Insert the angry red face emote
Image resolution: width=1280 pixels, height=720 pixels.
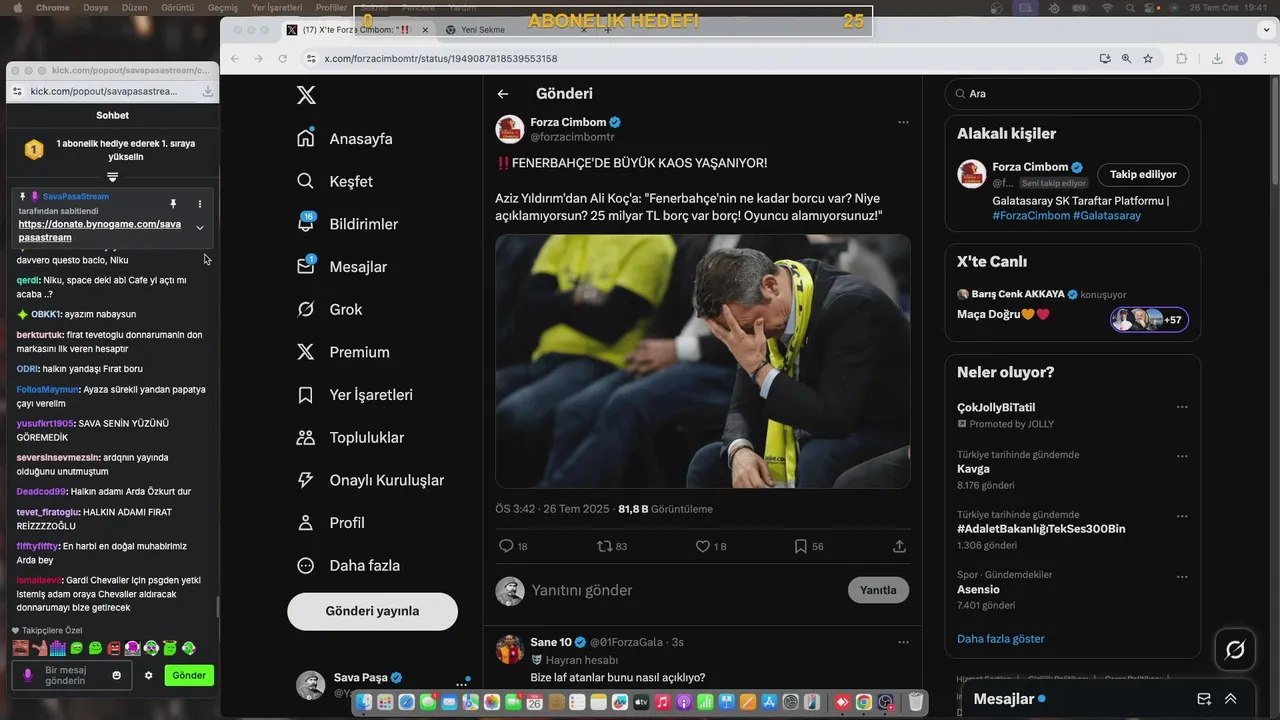pos(114,648)
